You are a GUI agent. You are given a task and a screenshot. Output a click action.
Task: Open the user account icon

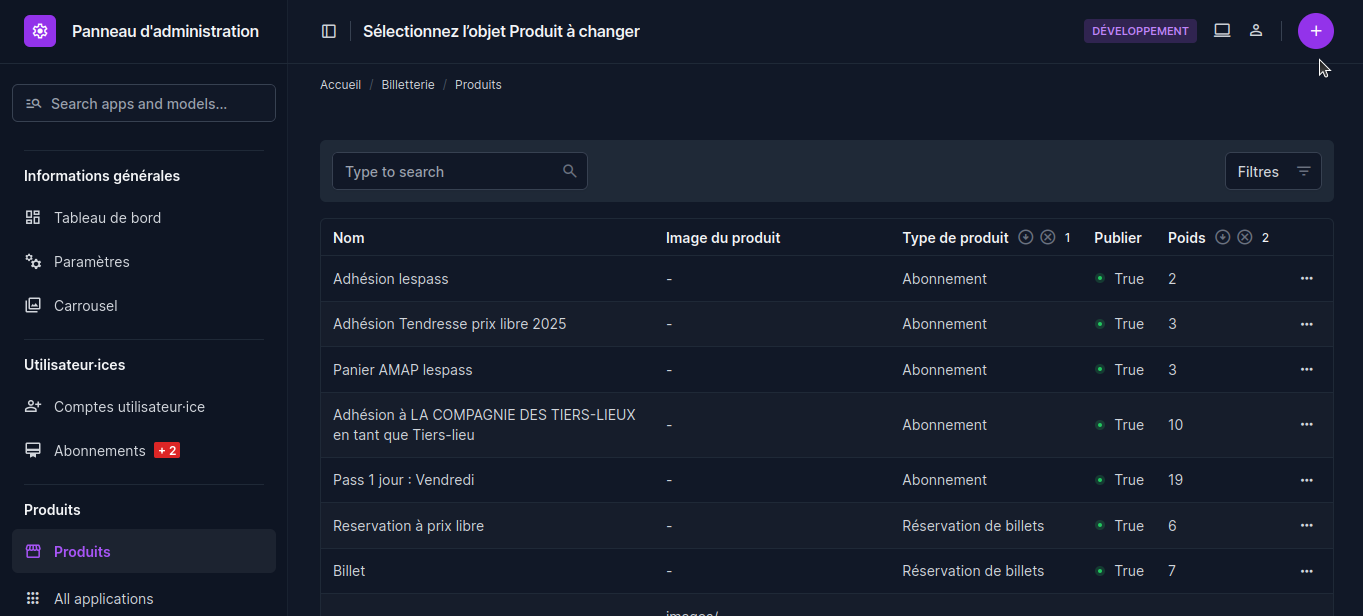pyautogui.click(x=1256, y=31)
